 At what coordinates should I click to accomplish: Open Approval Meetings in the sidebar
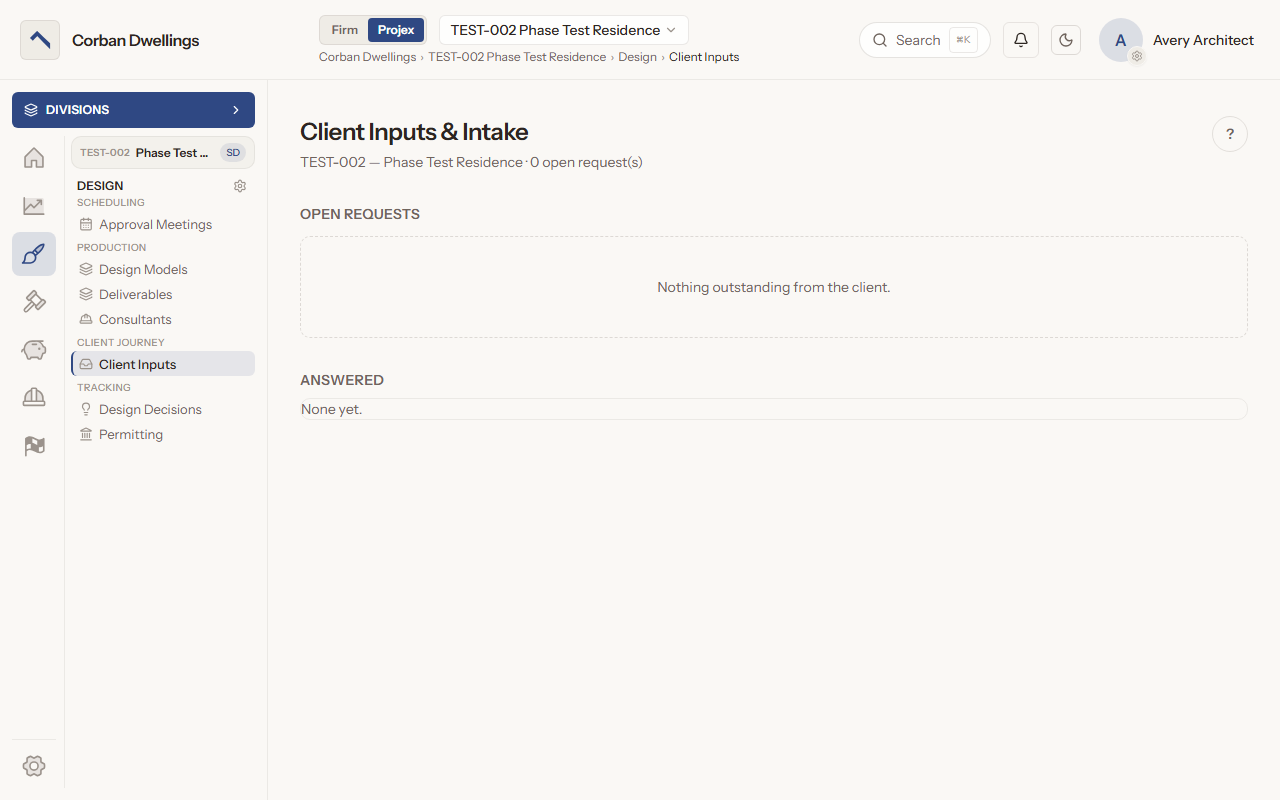point(163,225)
